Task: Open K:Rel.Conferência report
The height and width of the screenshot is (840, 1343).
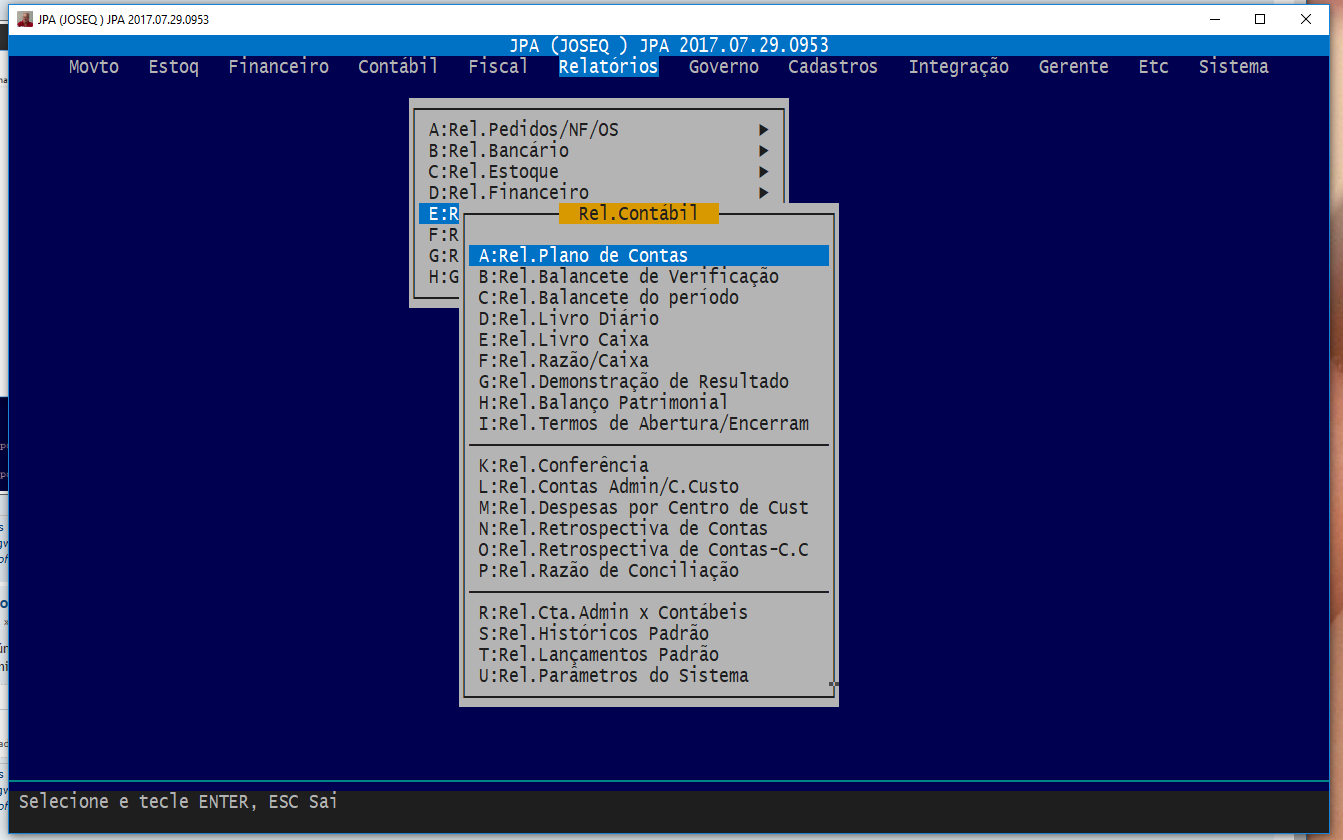Action: click(649, 466)
